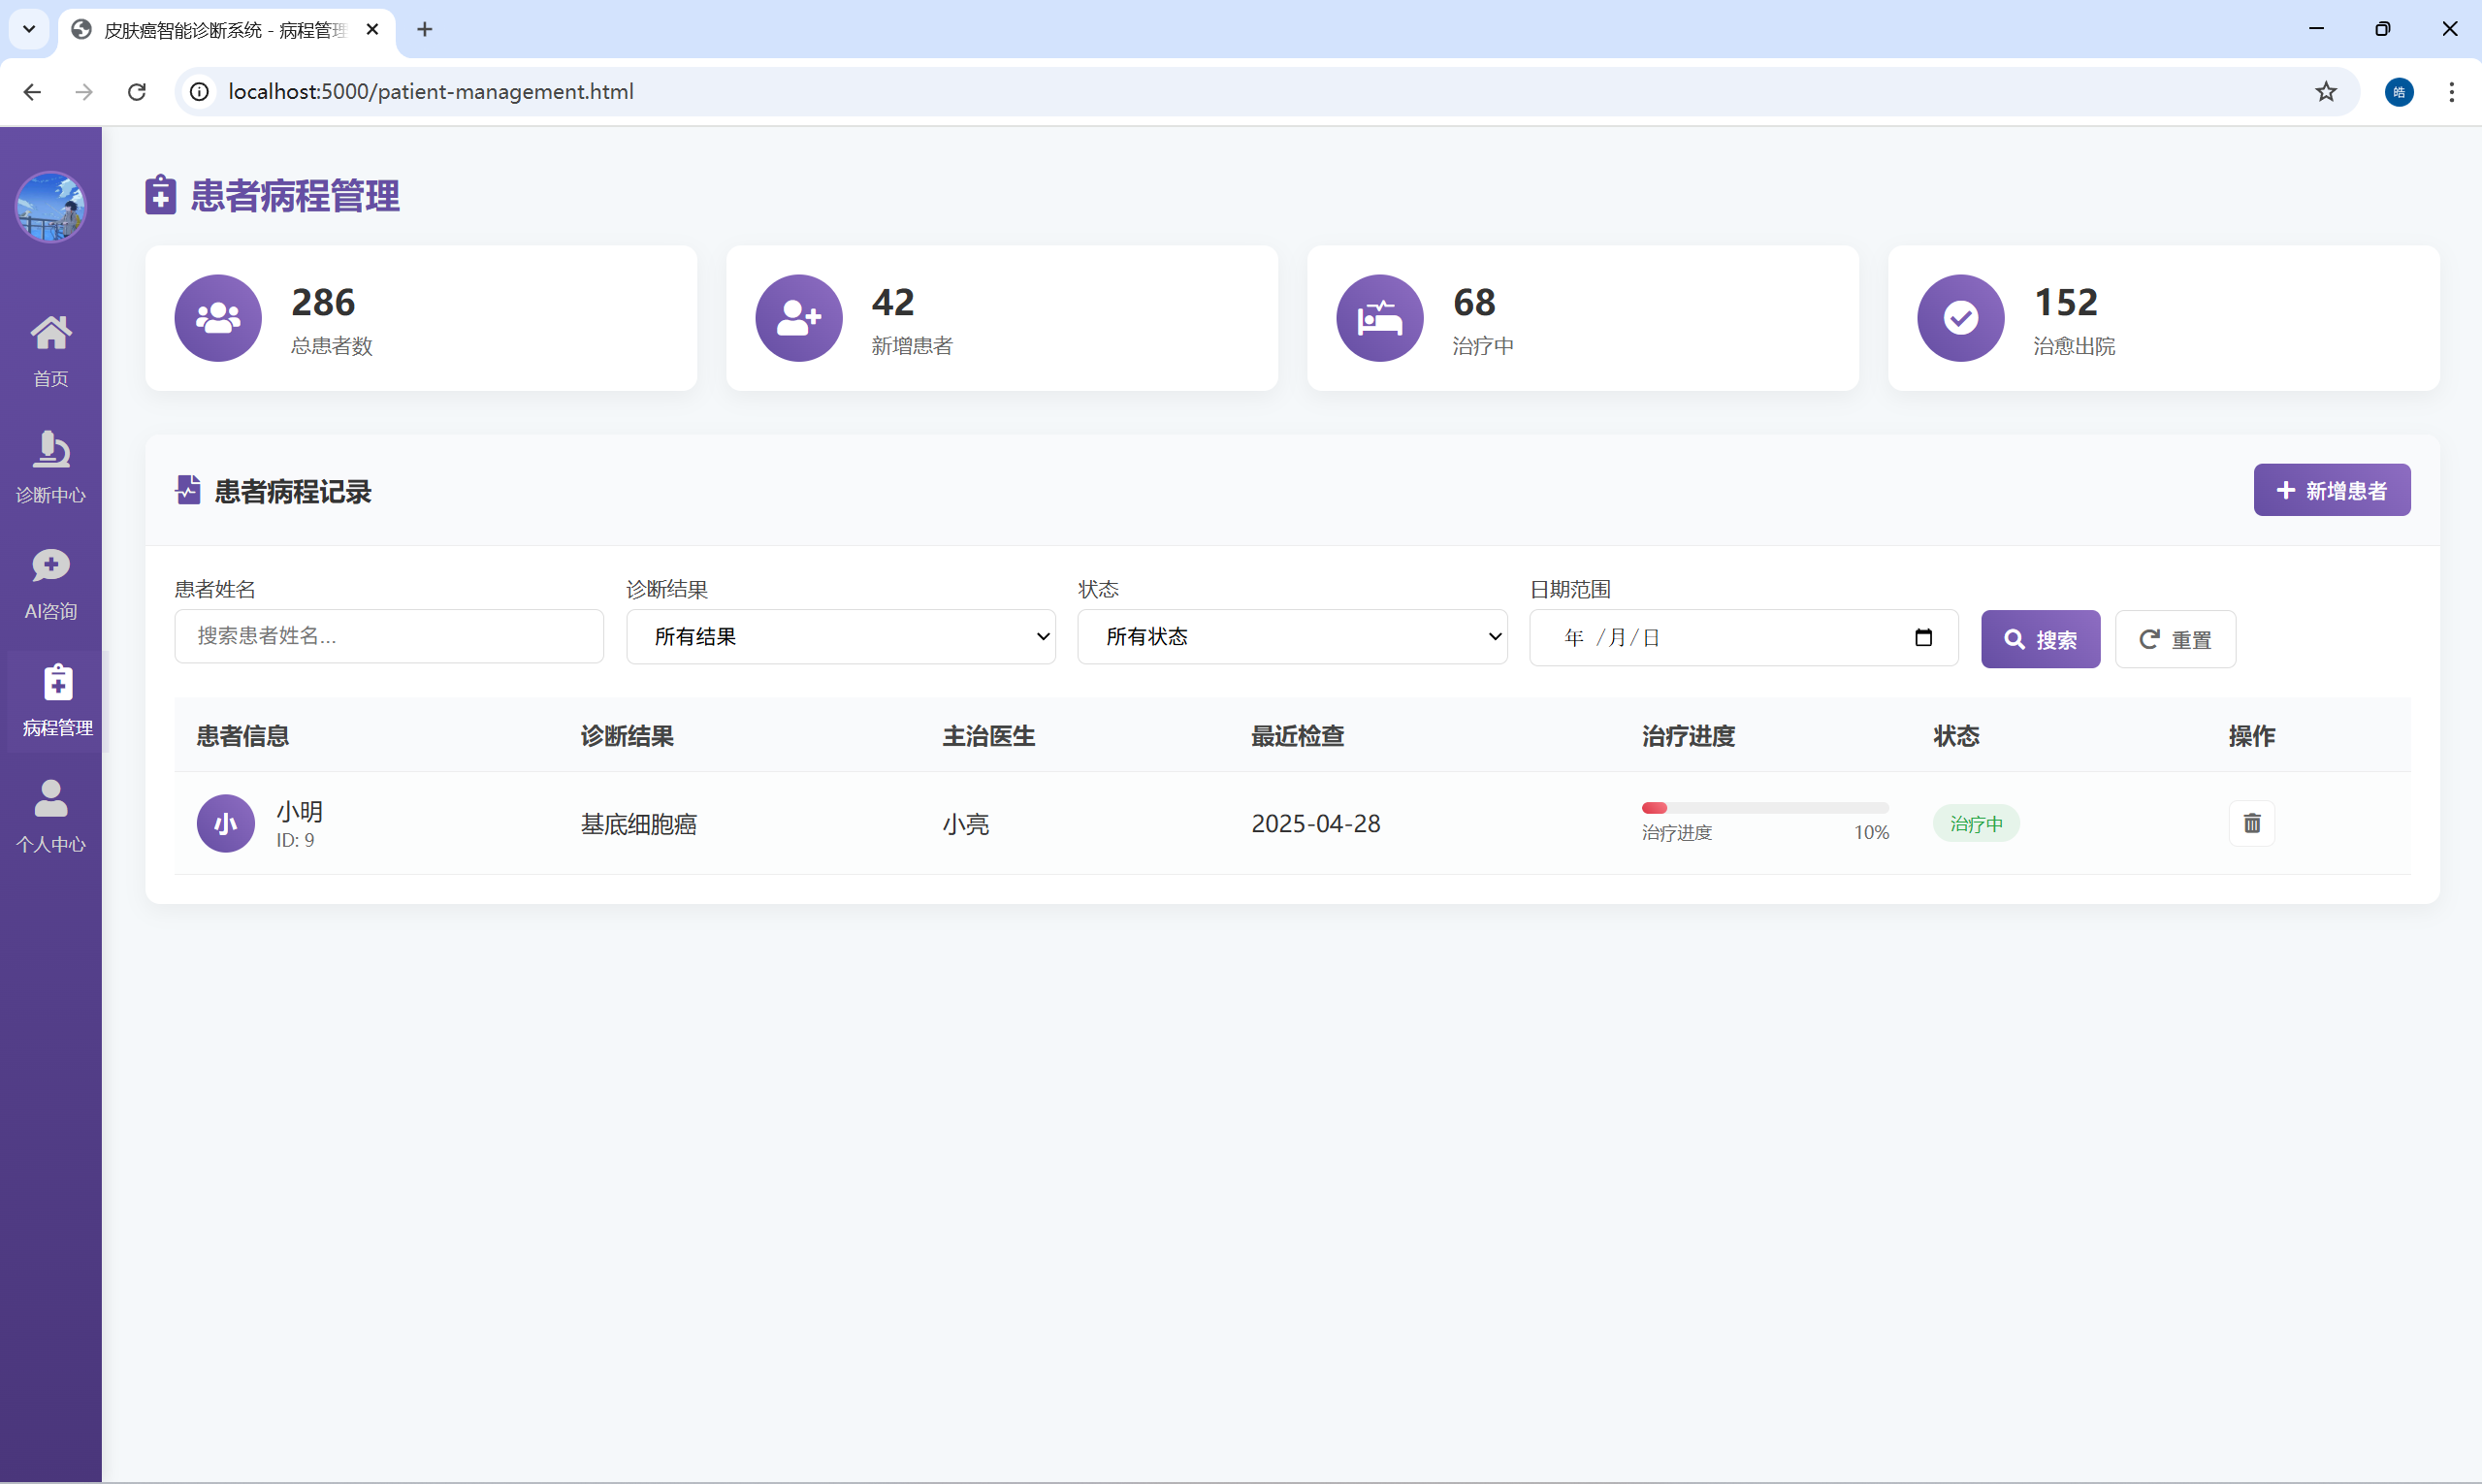Click the user avatar in sidebar
The width and height of the screenshot is (2482, 1484).
50,207
